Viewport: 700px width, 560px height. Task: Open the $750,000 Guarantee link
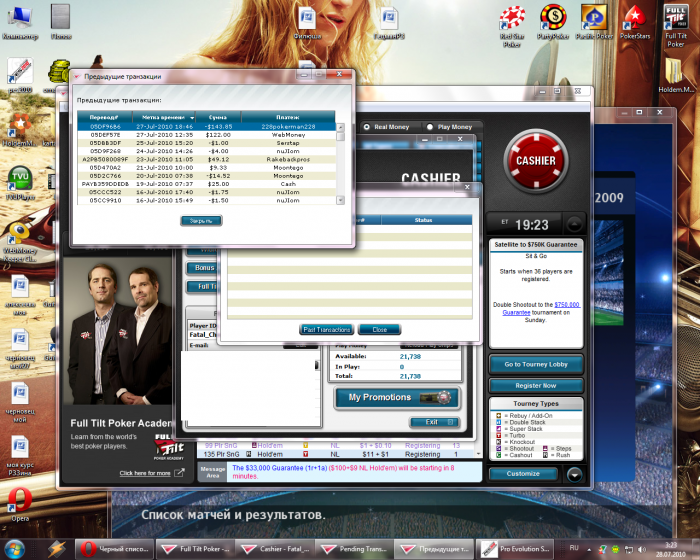(x=542, y=308)
